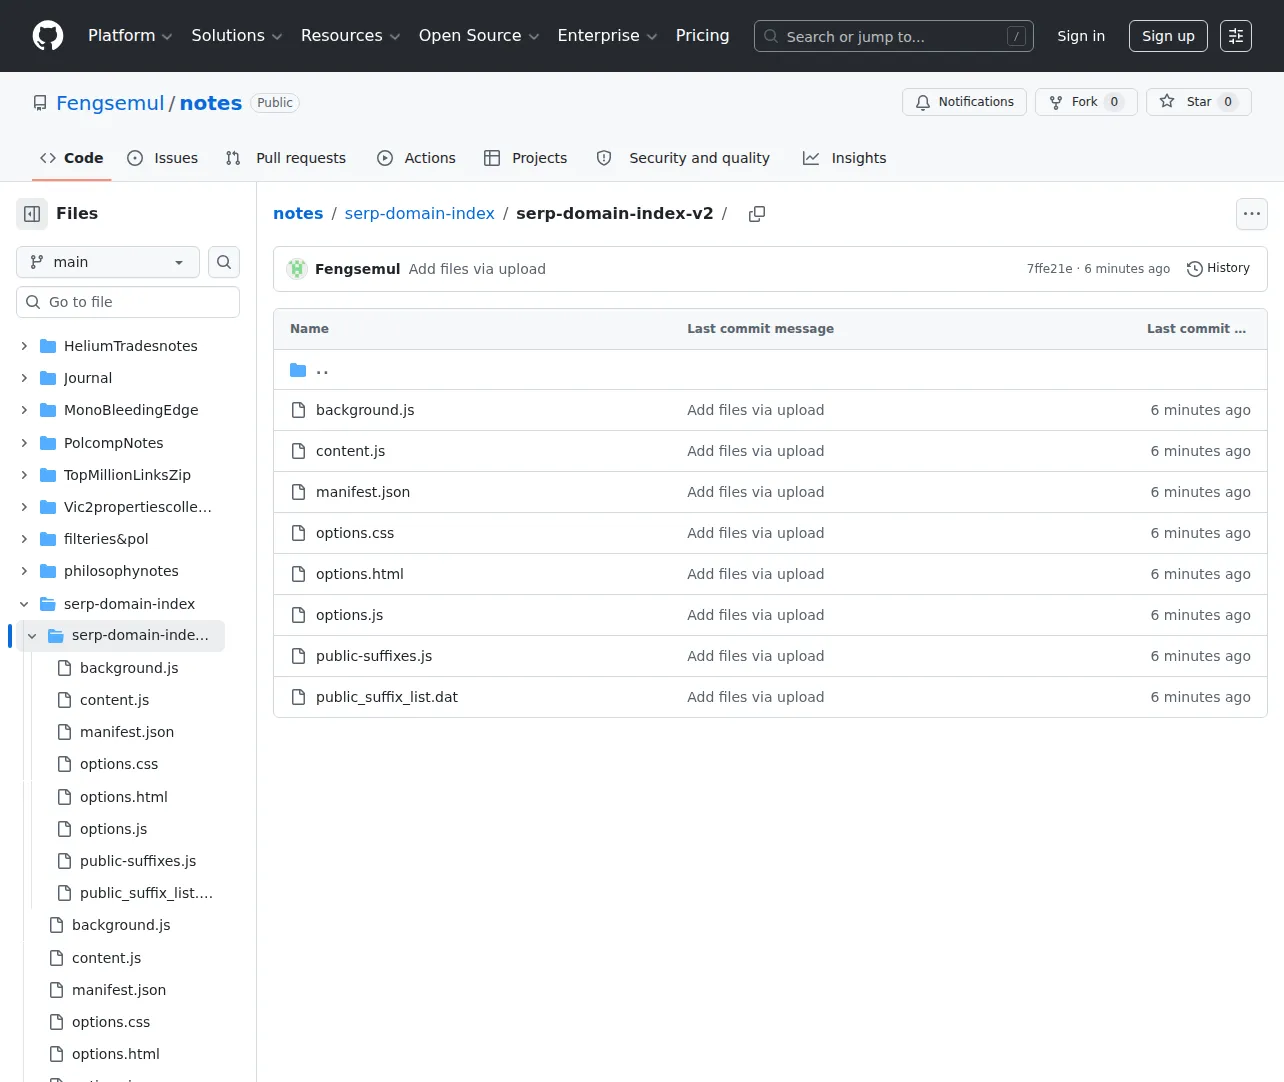Click the search files magnifier button

[224, 262]
